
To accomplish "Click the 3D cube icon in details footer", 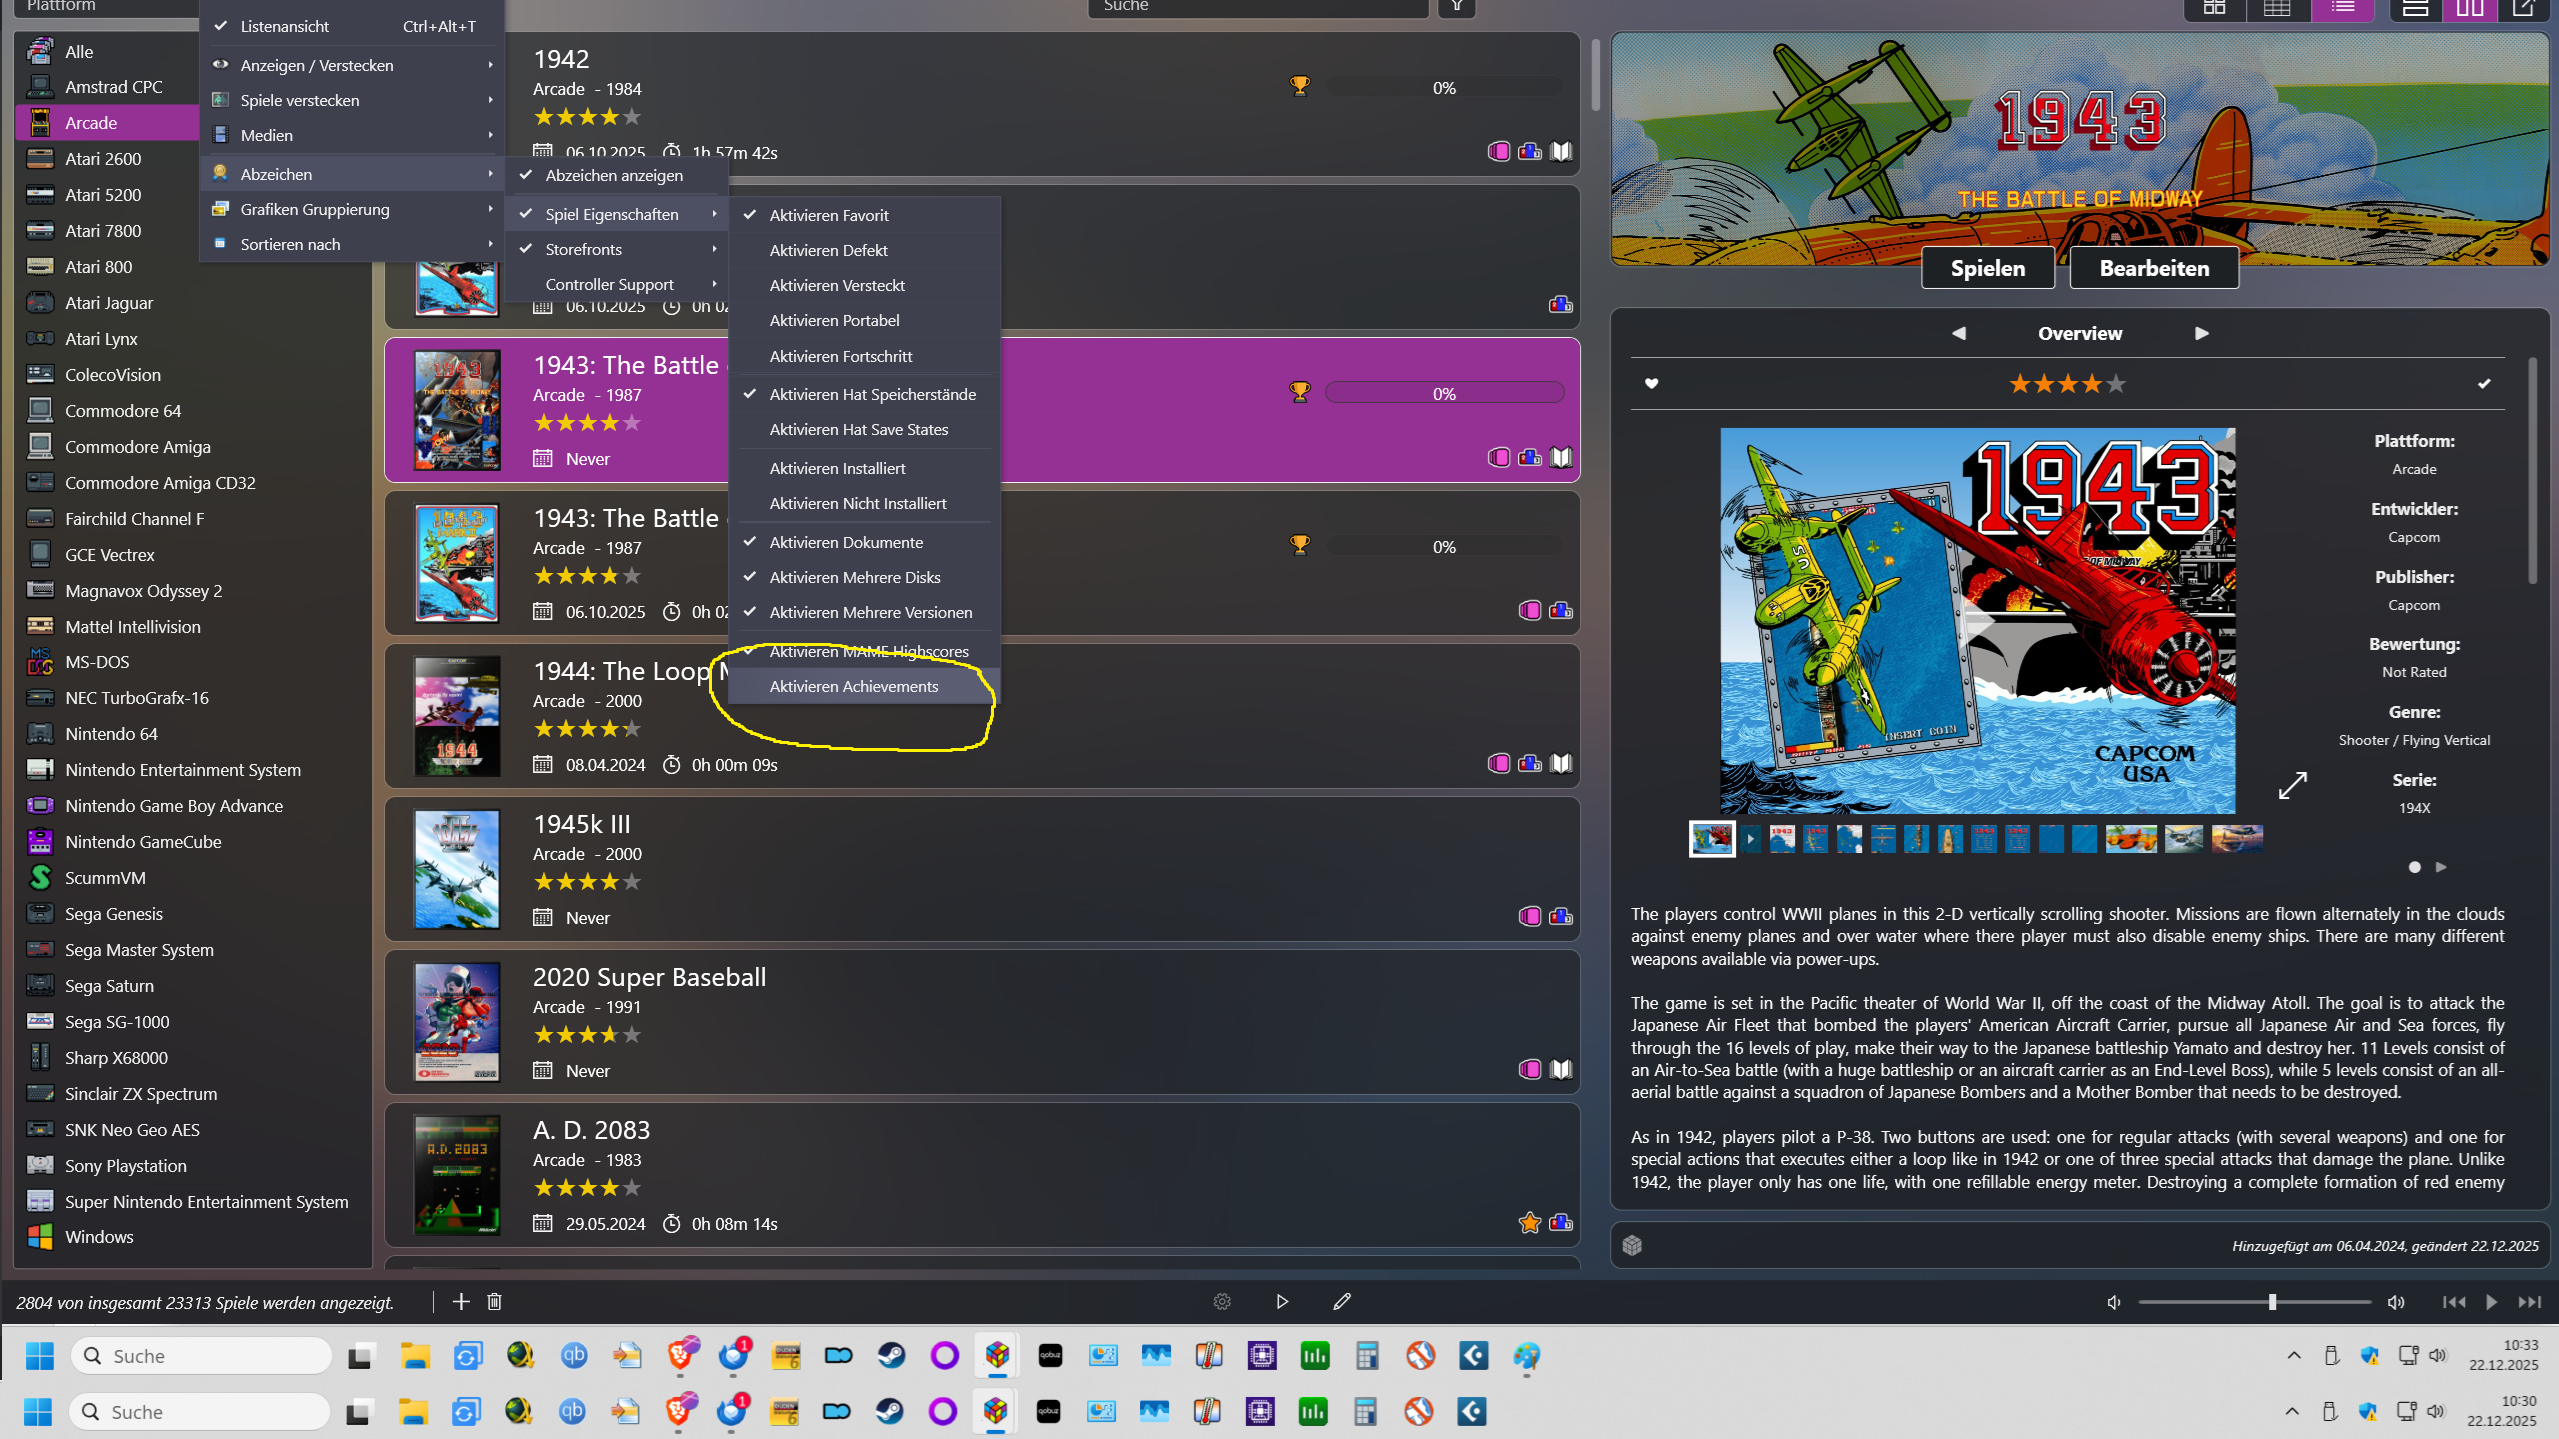I will pyautogui.click(x=1633, y=1245).
